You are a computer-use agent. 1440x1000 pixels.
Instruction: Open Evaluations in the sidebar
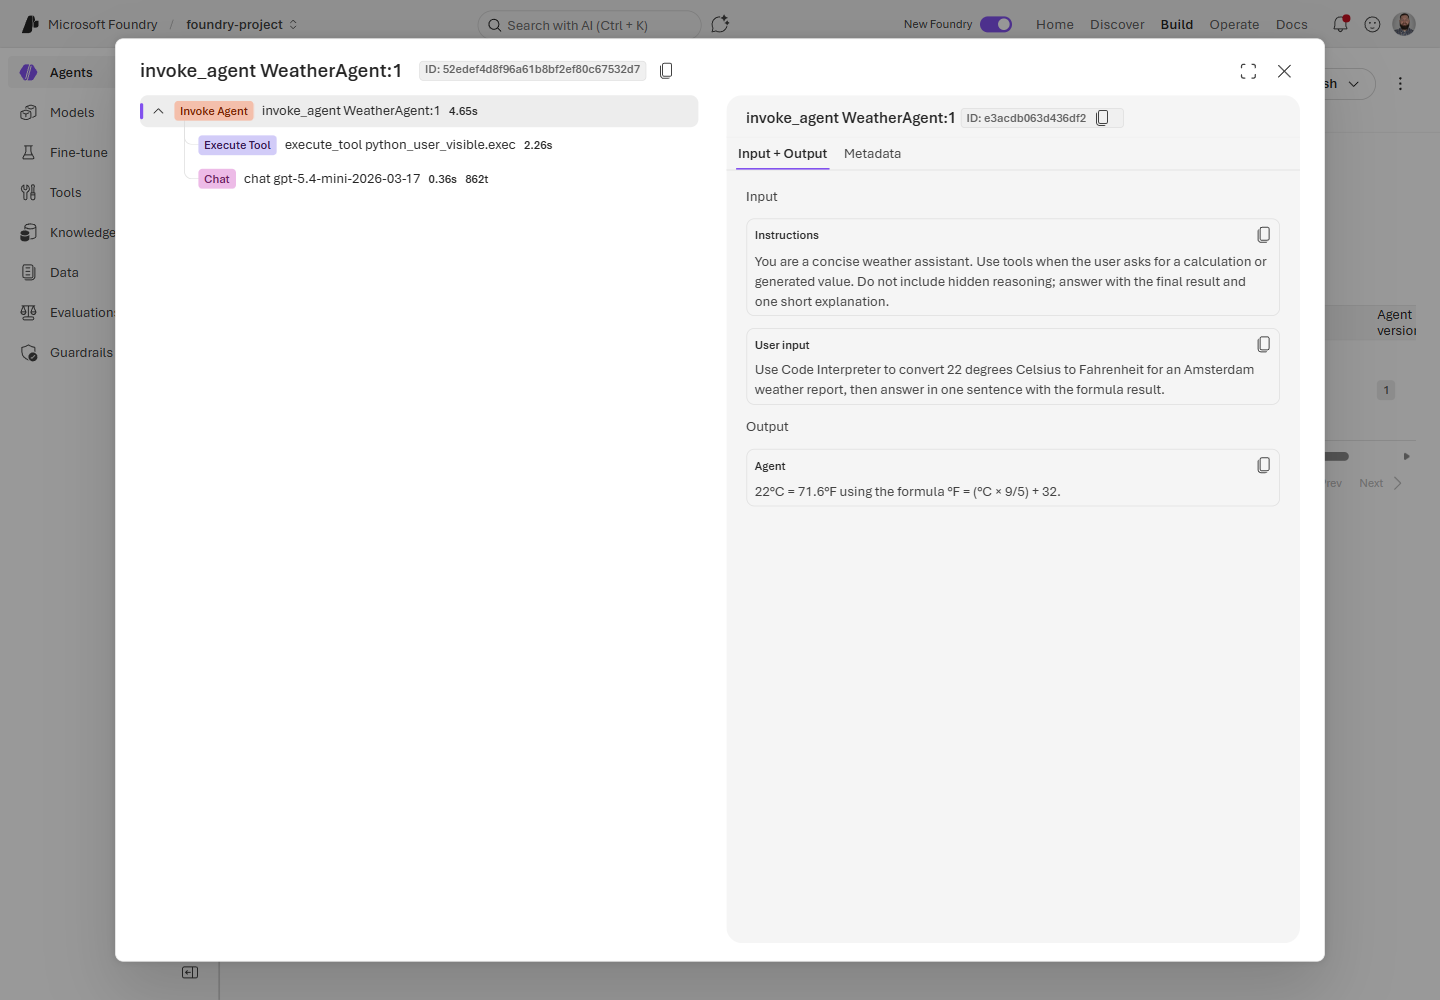[x=62, y=313]
